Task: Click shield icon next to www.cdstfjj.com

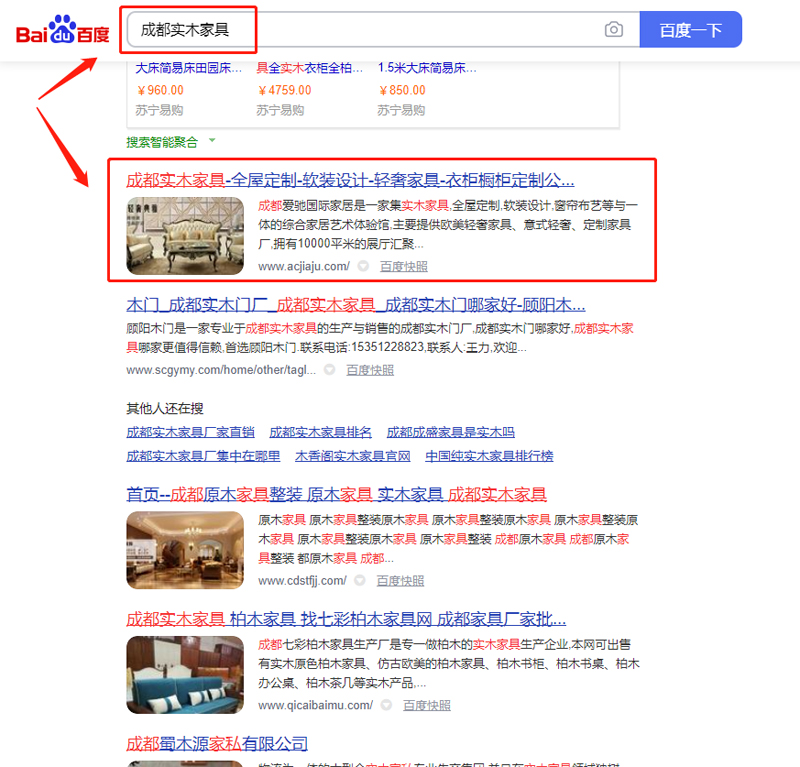Action: pyautogui.click(x=360, y=581)
